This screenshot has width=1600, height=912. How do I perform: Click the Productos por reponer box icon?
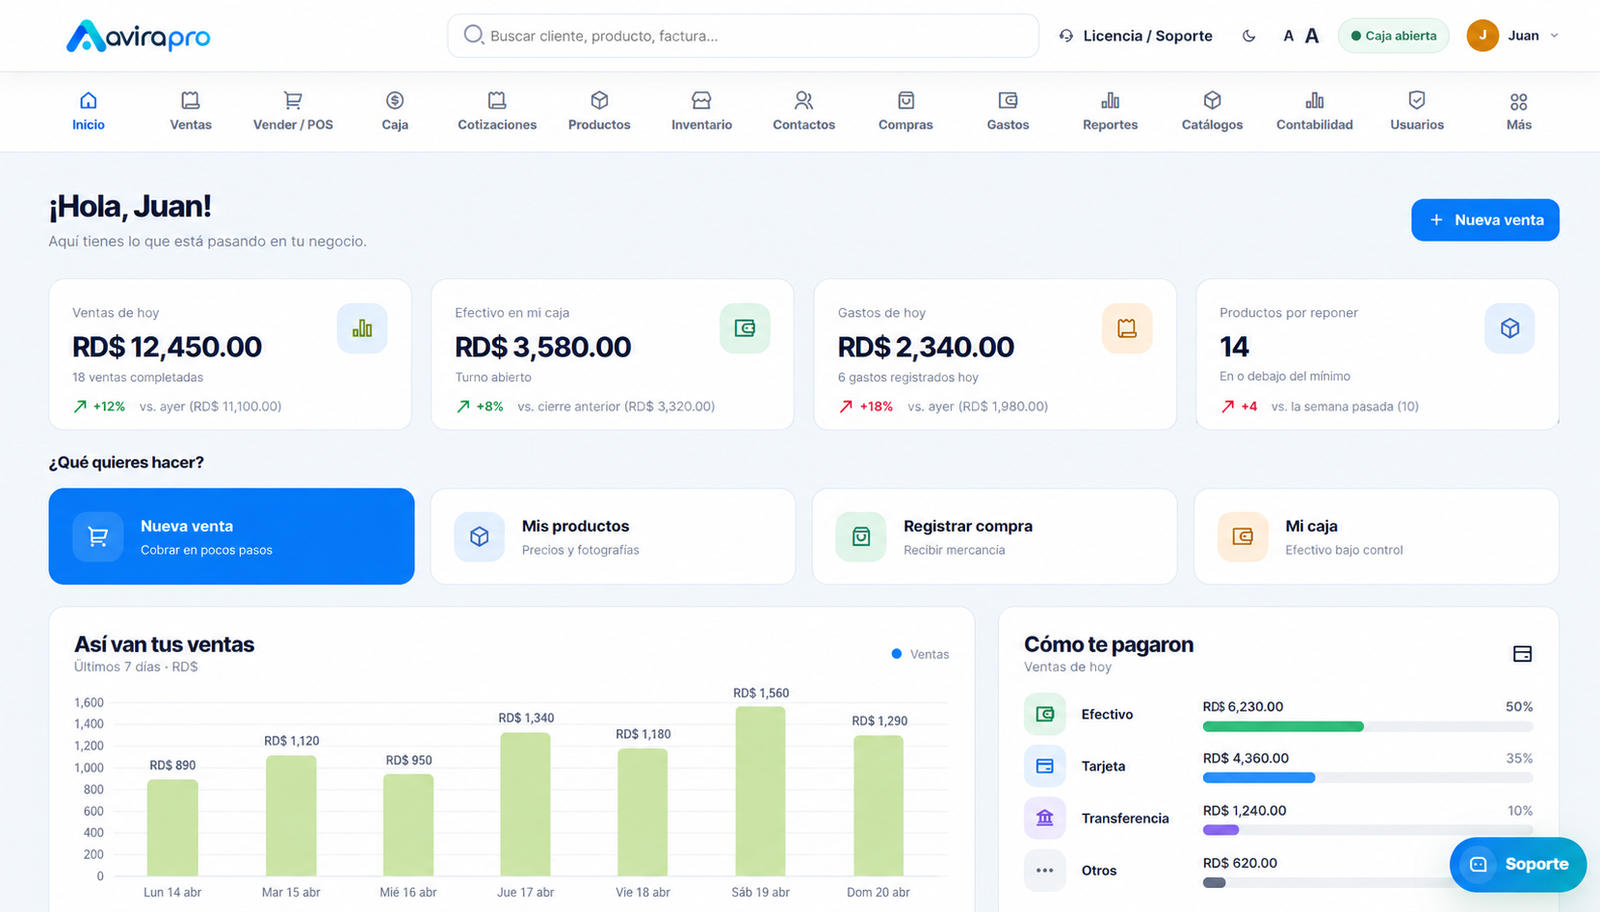pos(1510,328)
